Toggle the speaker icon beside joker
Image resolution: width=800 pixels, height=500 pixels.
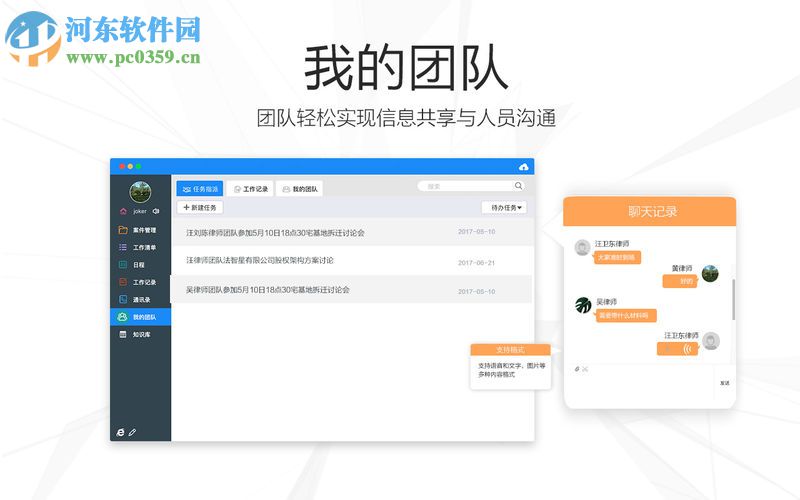[x=156, y=211]
